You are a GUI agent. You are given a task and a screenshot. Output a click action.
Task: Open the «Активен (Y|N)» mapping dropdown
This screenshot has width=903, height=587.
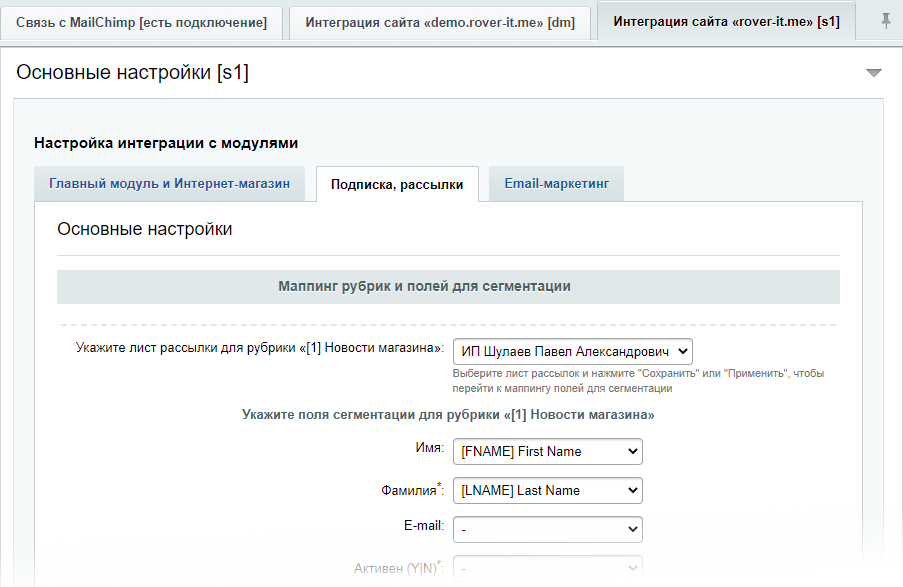click(548, 569)
